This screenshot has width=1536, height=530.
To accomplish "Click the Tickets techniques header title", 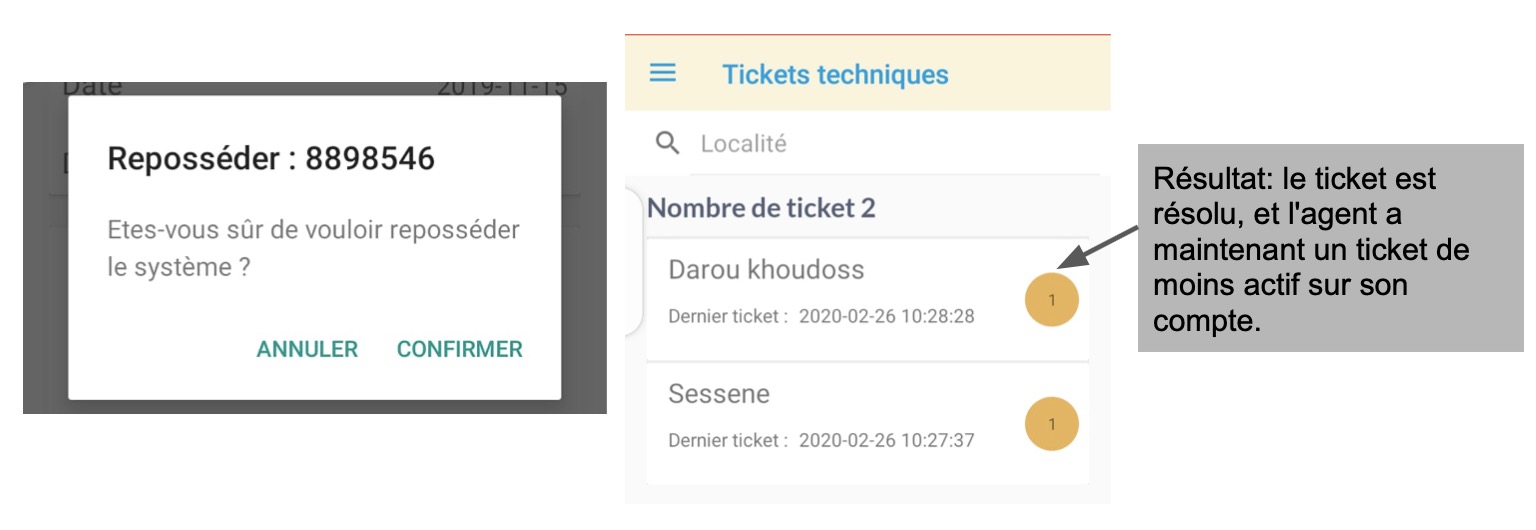I will [836, 74].
